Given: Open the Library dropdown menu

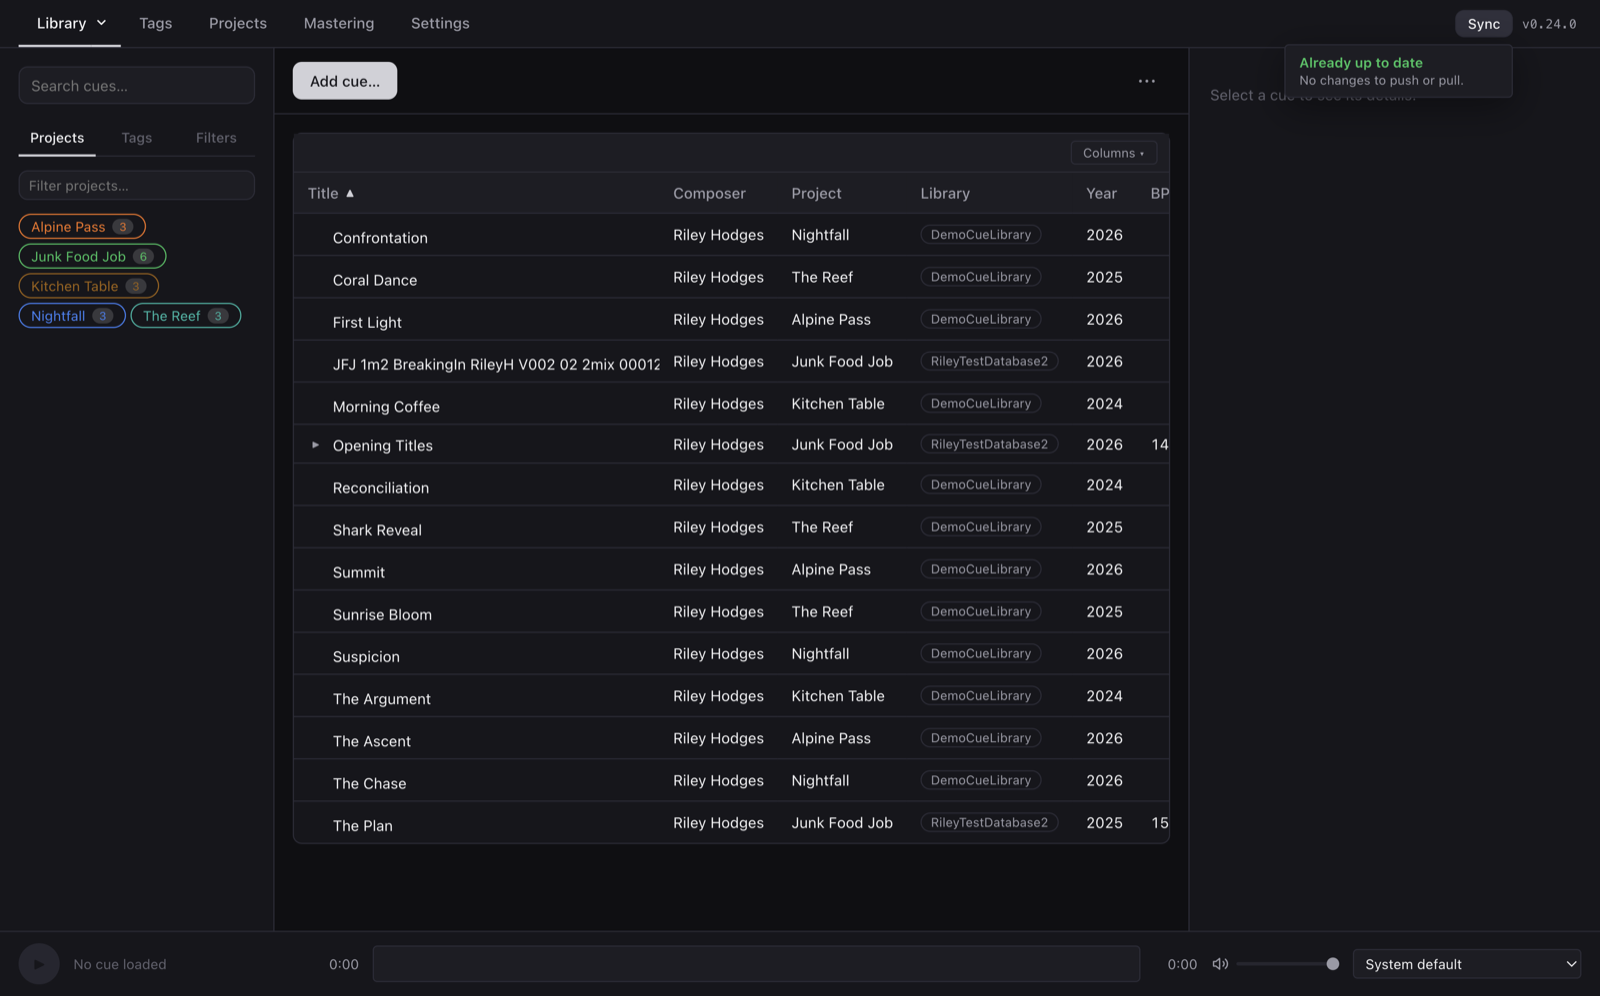Looking at the screenshot, I should [70, 23].
